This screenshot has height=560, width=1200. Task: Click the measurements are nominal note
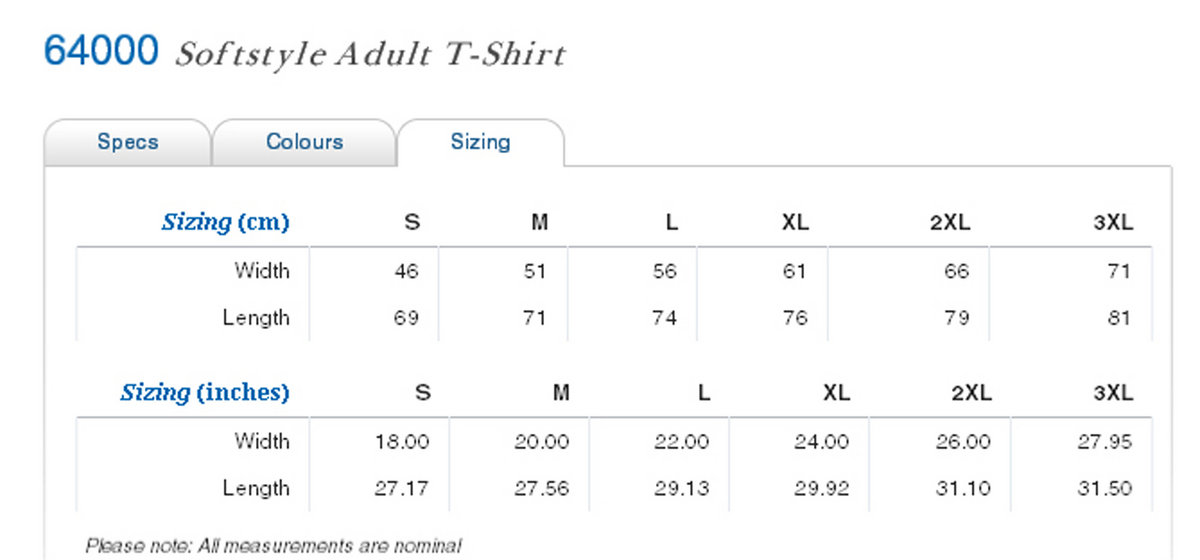pos(274,546)
